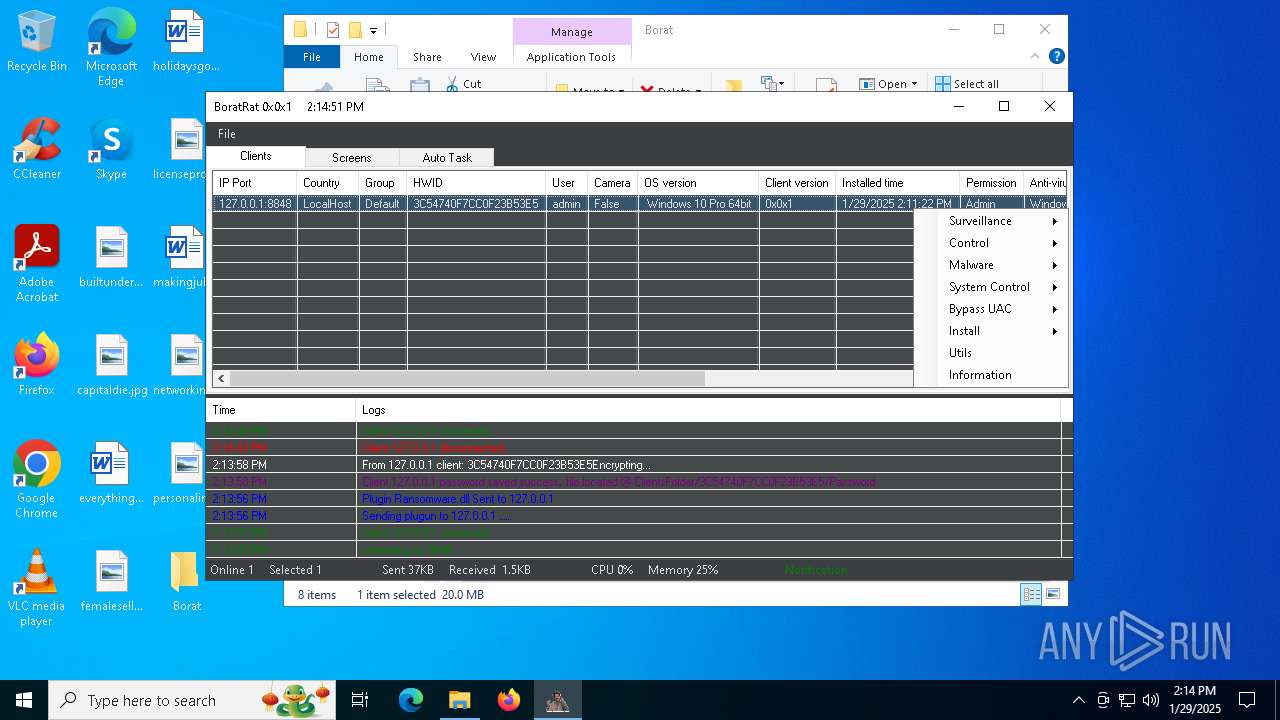Open the Open dropdown in explorer ribbon
1280x720 pixels.
click(x=890, y=84)
